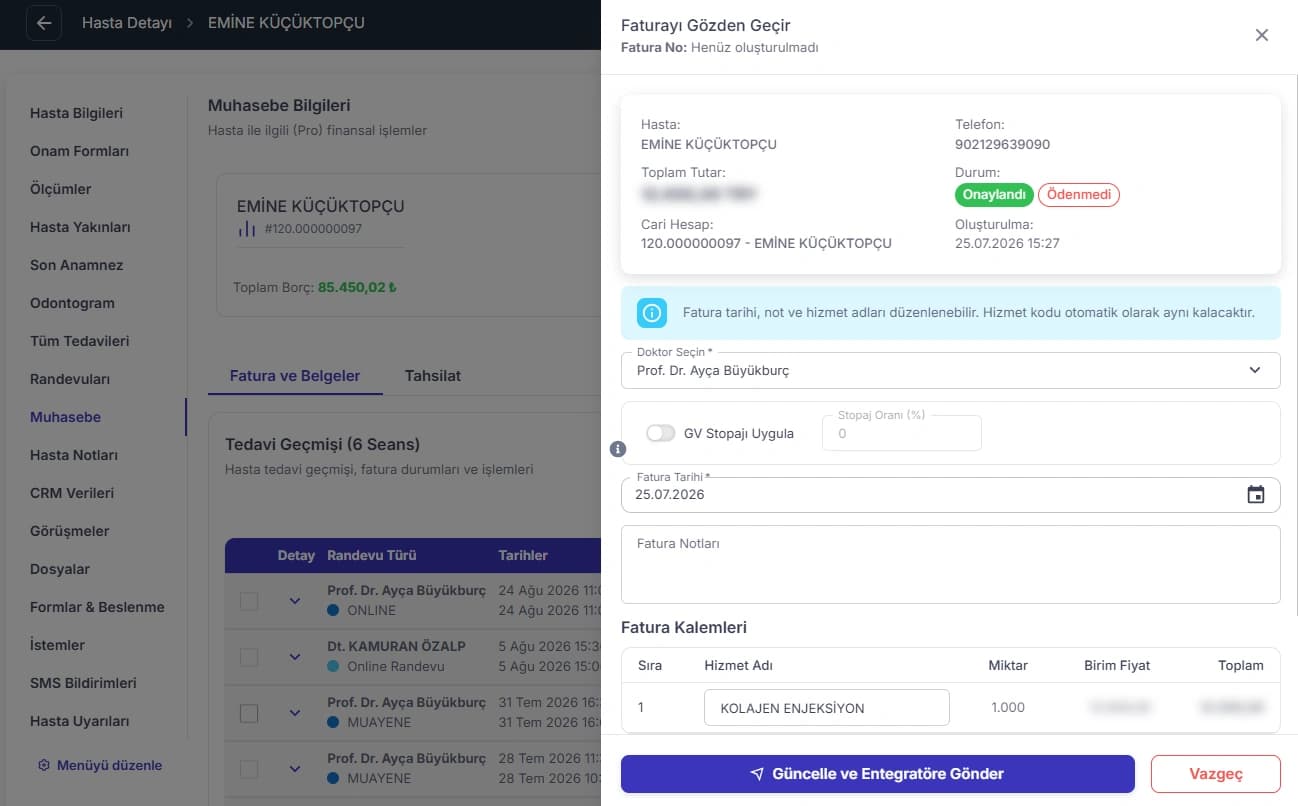Check the box for the 28 Tem MUAYENE row
This screenshot has width=1298, height=806.
[x=249, y=769]
